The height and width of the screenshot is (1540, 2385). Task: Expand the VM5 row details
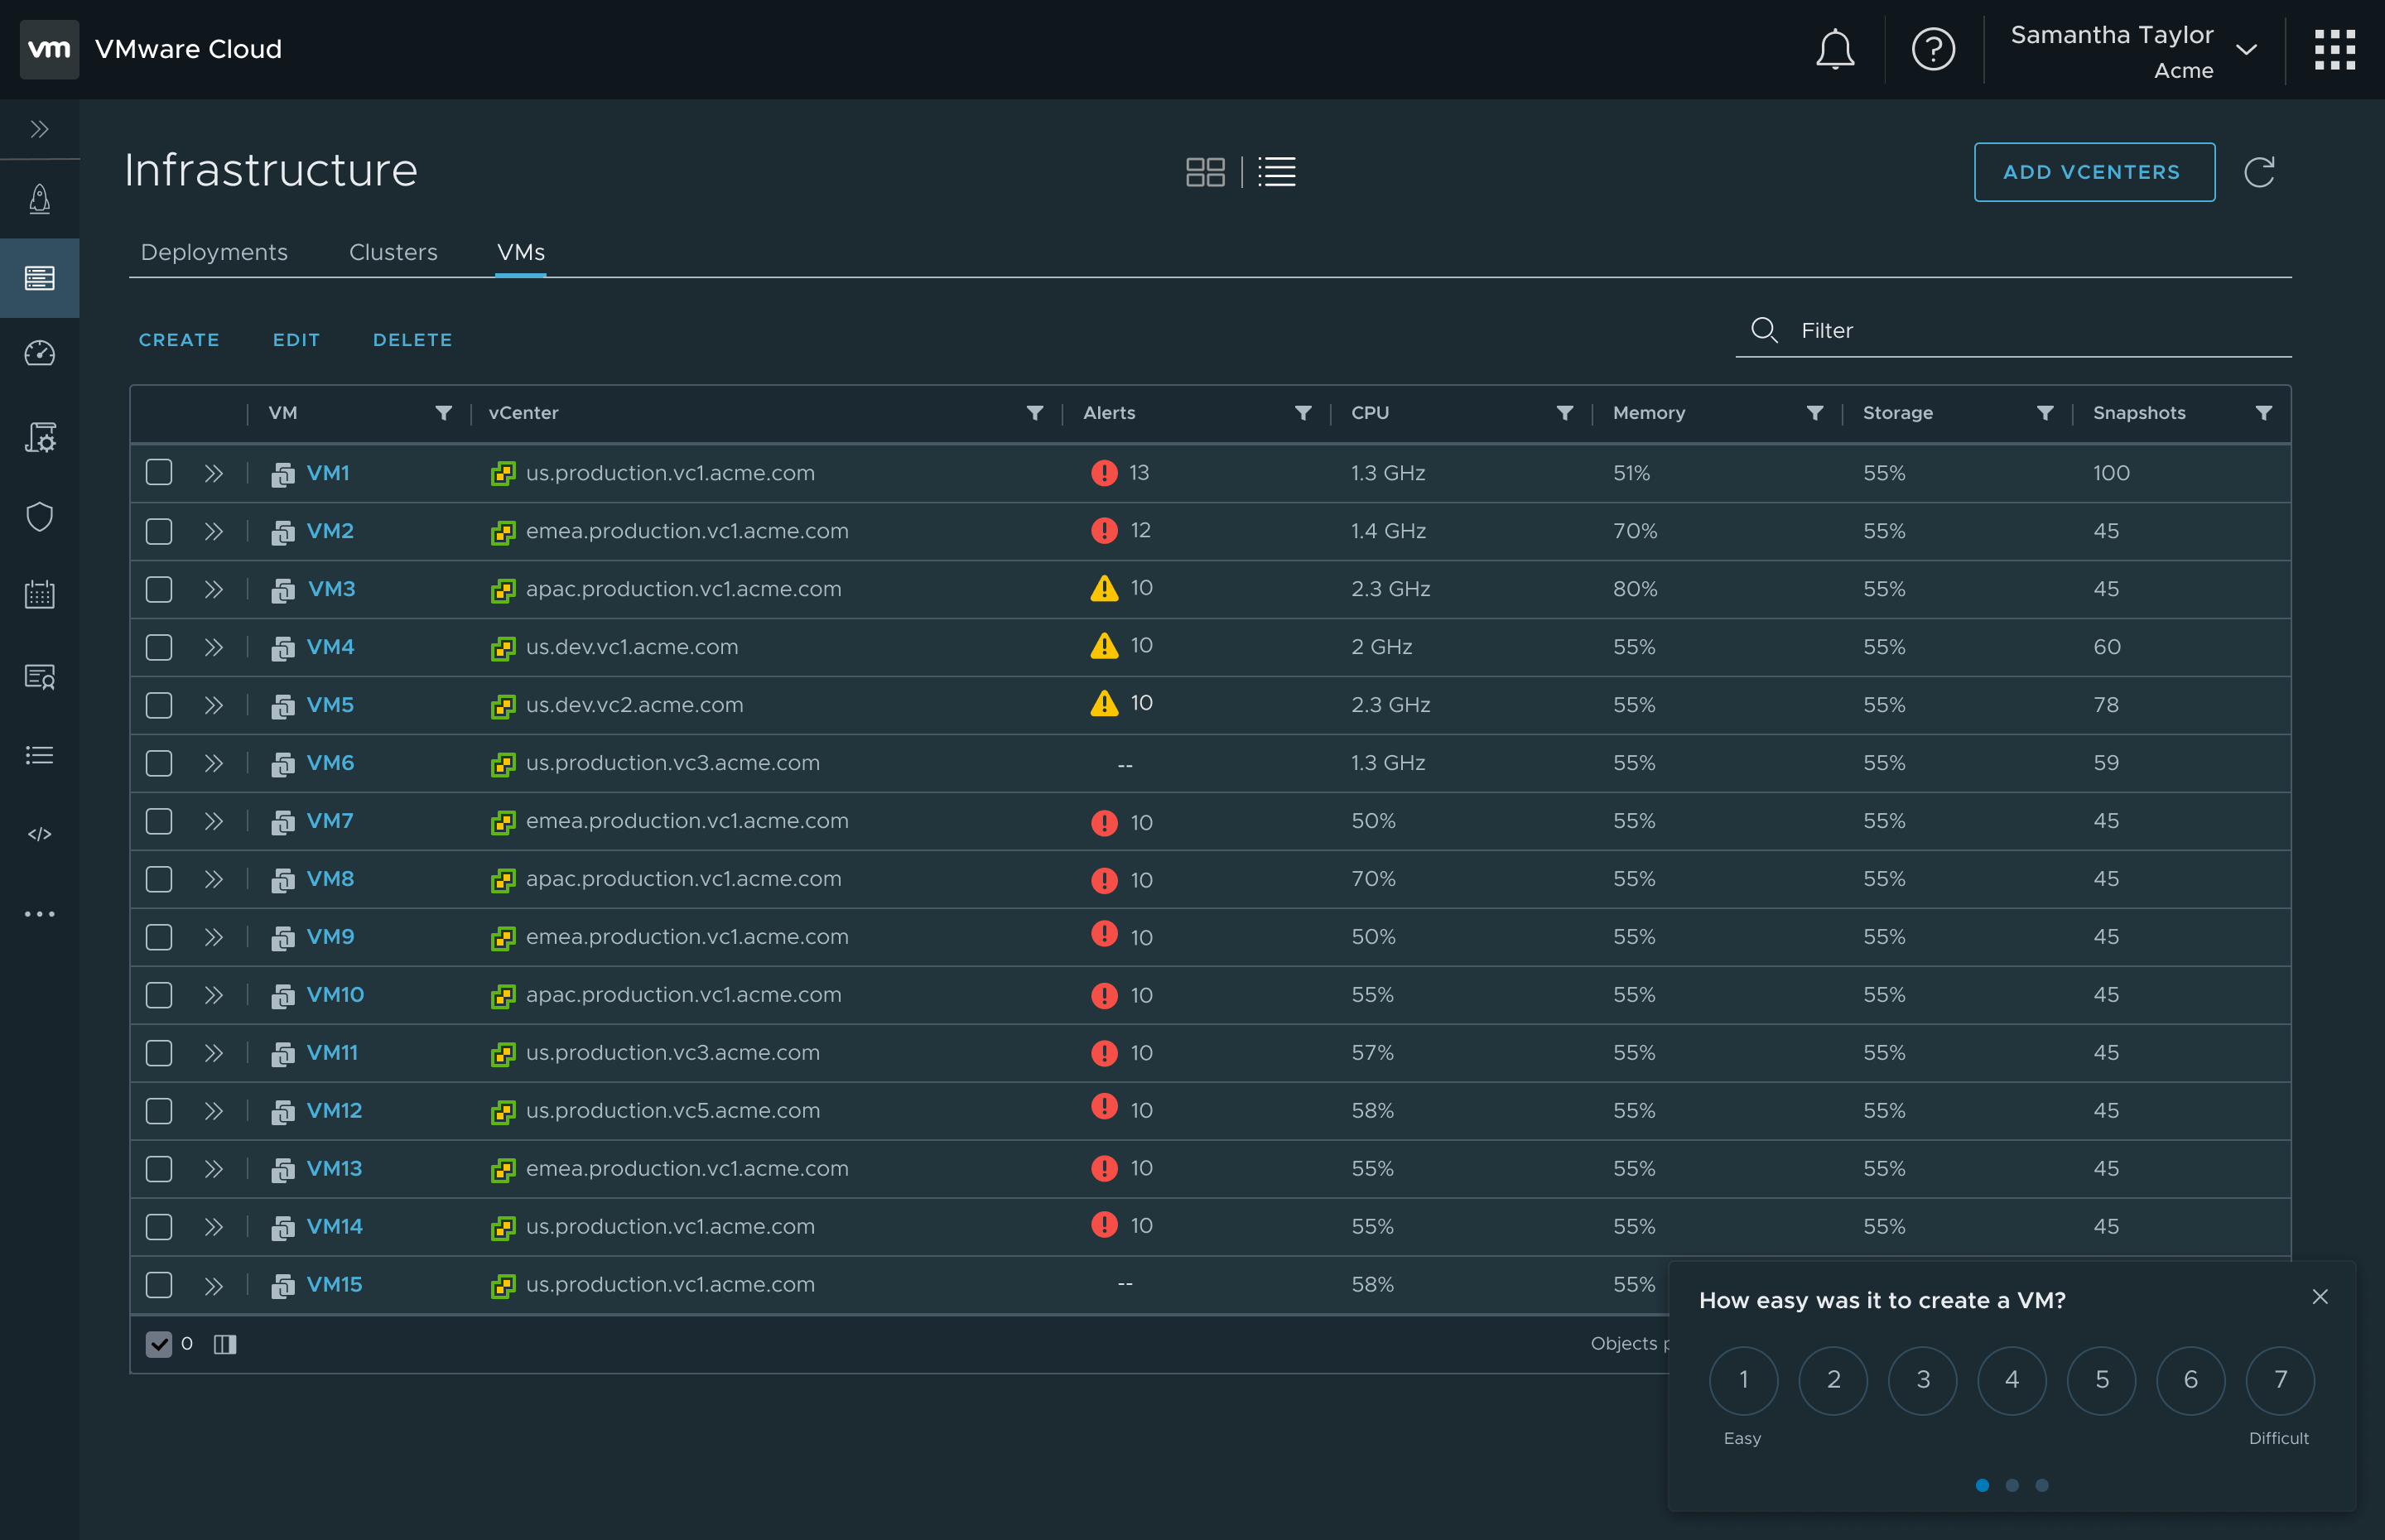coord(213,705)
